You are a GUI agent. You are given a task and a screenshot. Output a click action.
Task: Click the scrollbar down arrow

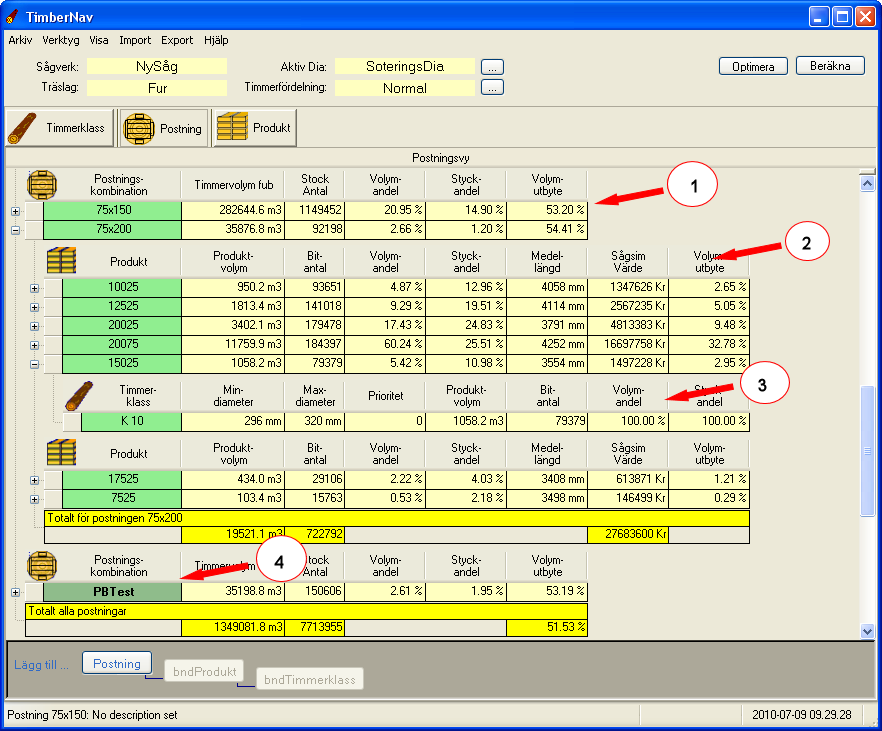click(x=867, y=631)
